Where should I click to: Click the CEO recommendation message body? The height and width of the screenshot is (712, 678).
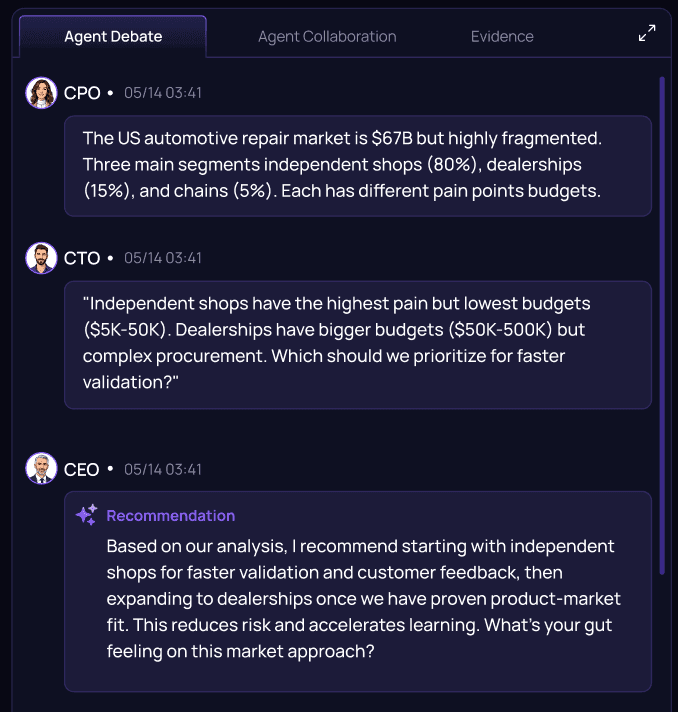(363, 598)
